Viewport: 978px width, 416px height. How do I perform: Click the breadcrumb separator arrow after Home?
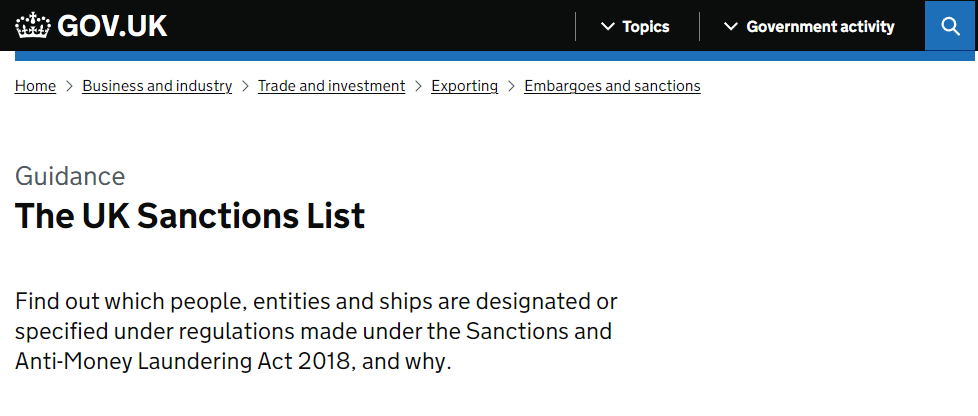pyautogui.click(x=69, y=86)
